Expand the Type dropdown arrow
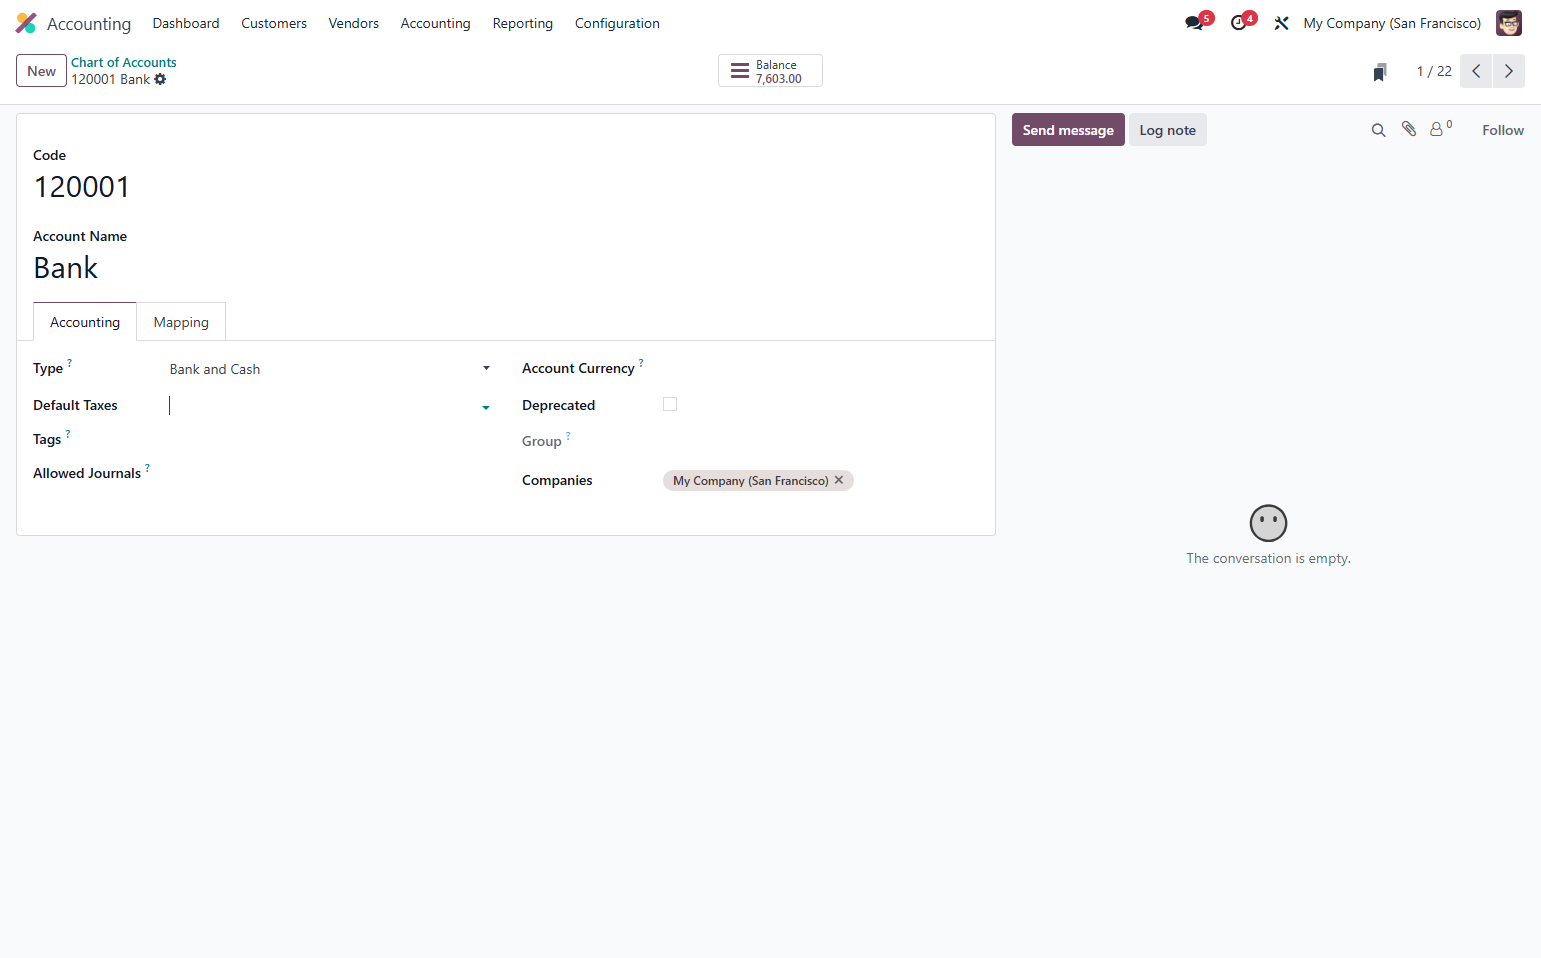 pos(486,369)
